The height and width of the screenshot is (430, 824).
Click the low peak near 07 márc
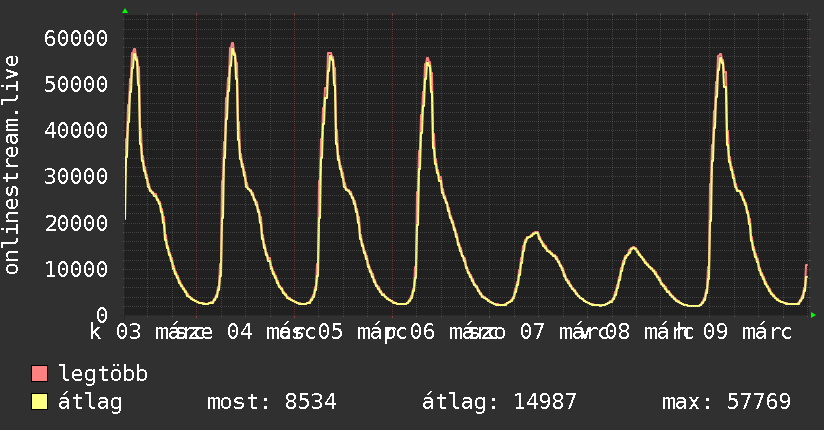pos(535,233)
